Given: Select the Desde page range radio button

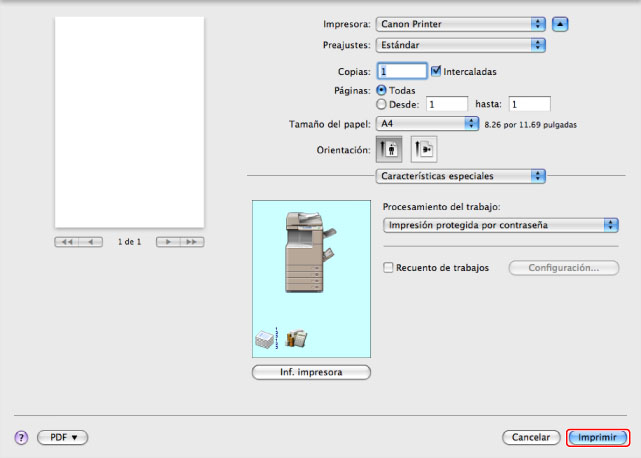Looking at the screenshot, I should (x=380, y=103).
